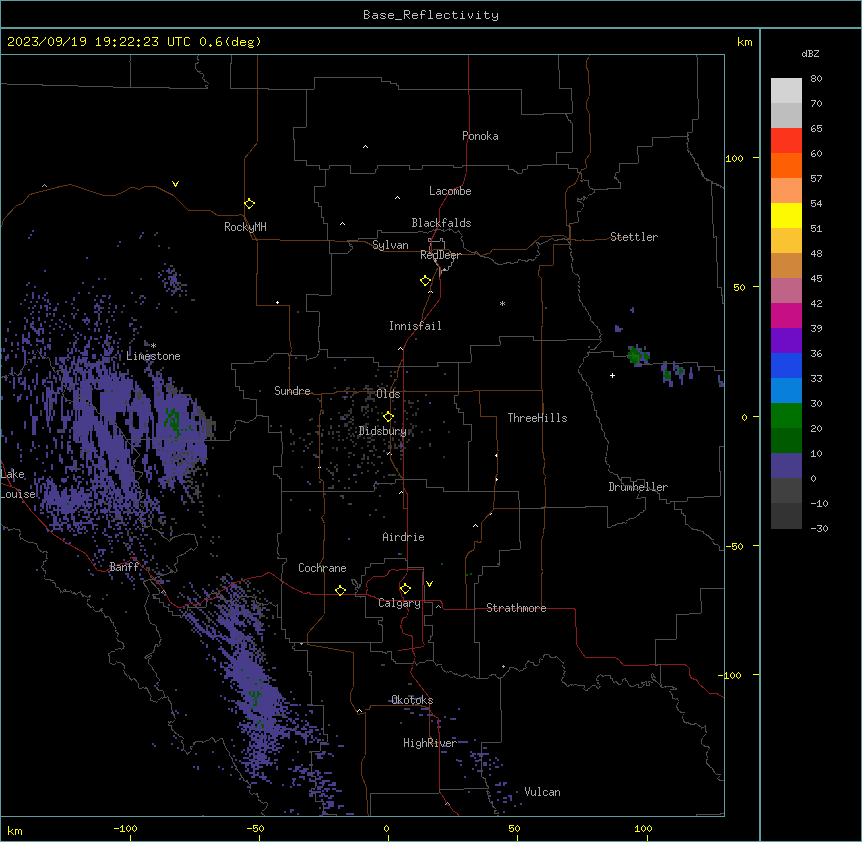The image size is (862, 842).
Task: Click the Okotoks label
Action: pyautogui.click(x=412, y=700)
